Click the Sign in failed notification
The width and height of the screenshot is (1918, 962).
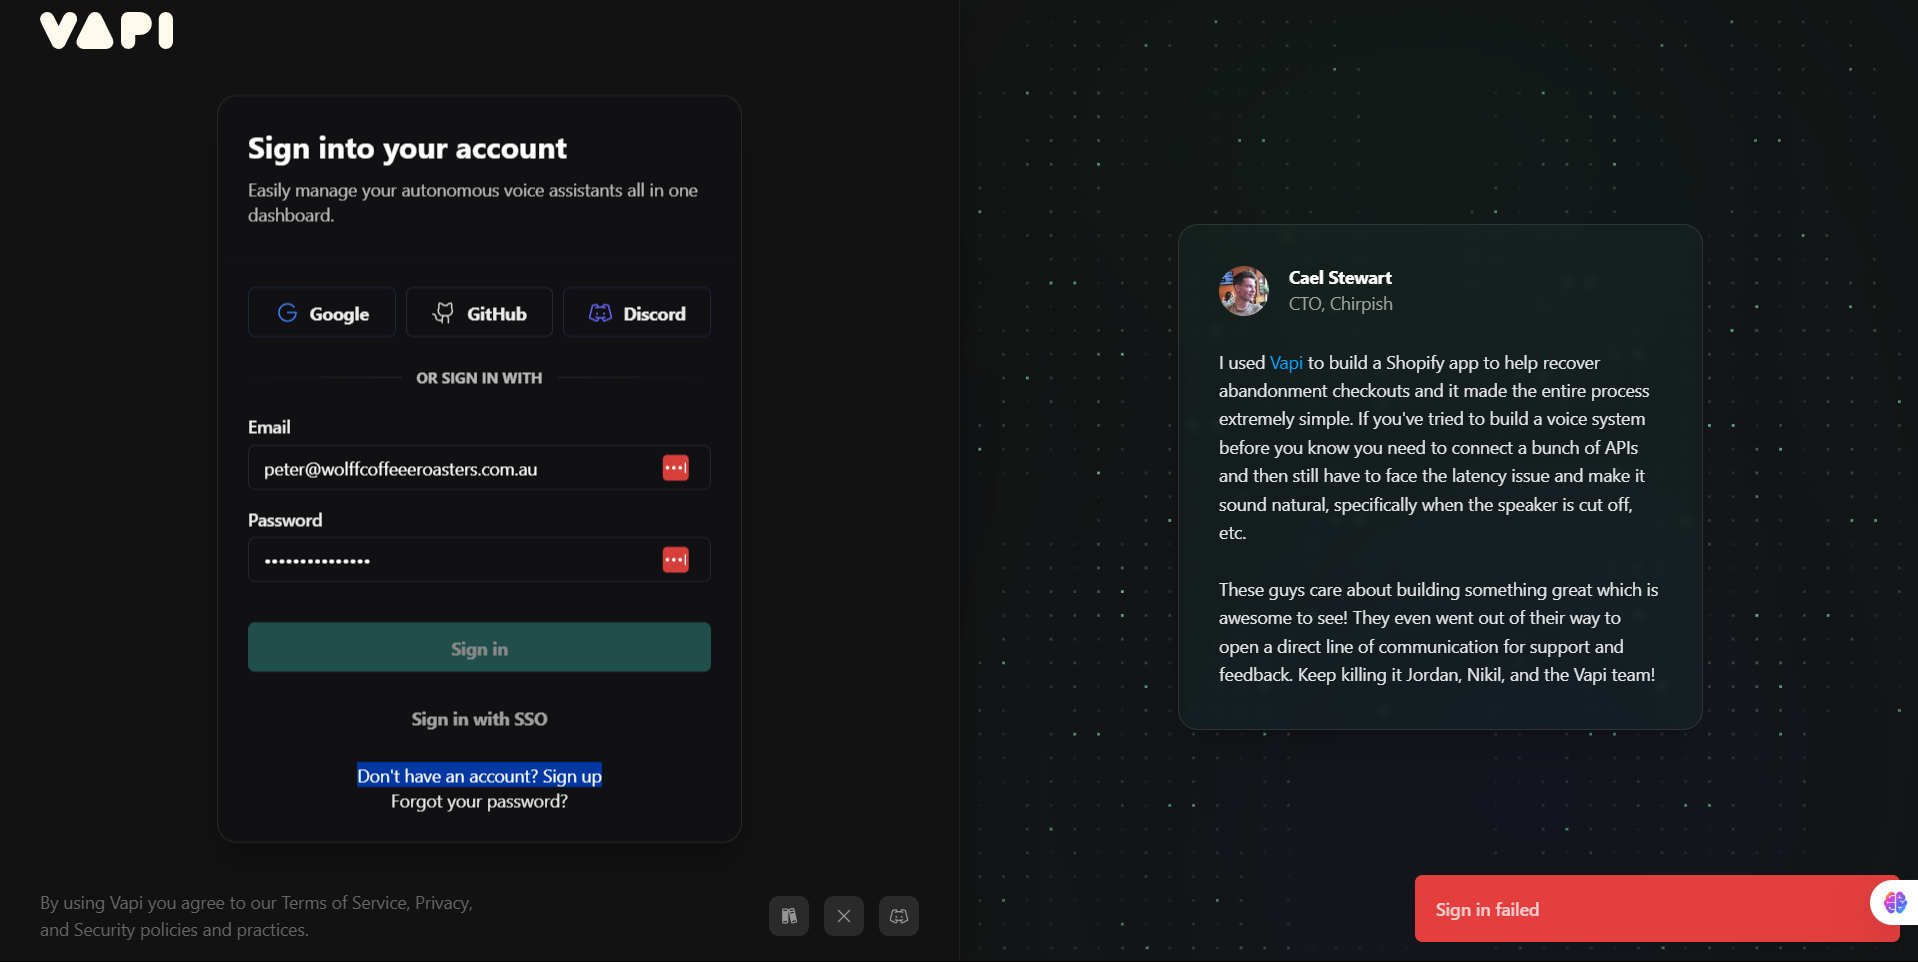(x=1657, y=909)
